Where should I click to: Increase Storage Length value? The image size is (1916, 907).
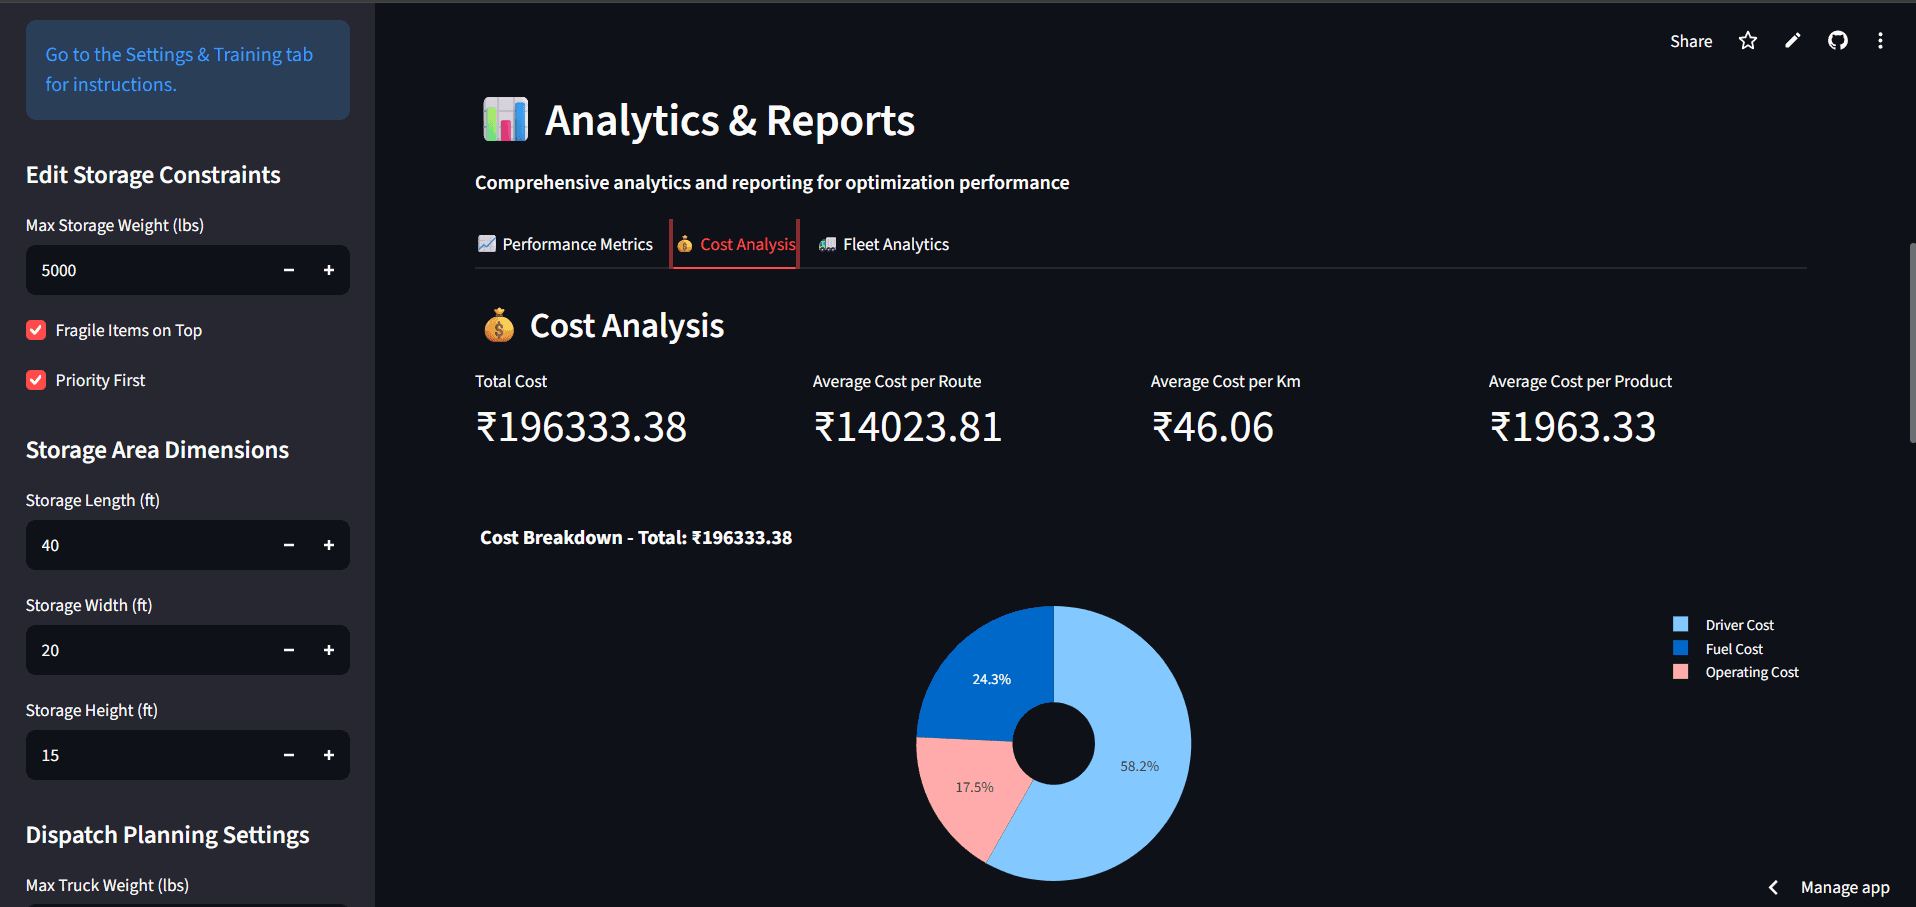(x=329, y=545)
